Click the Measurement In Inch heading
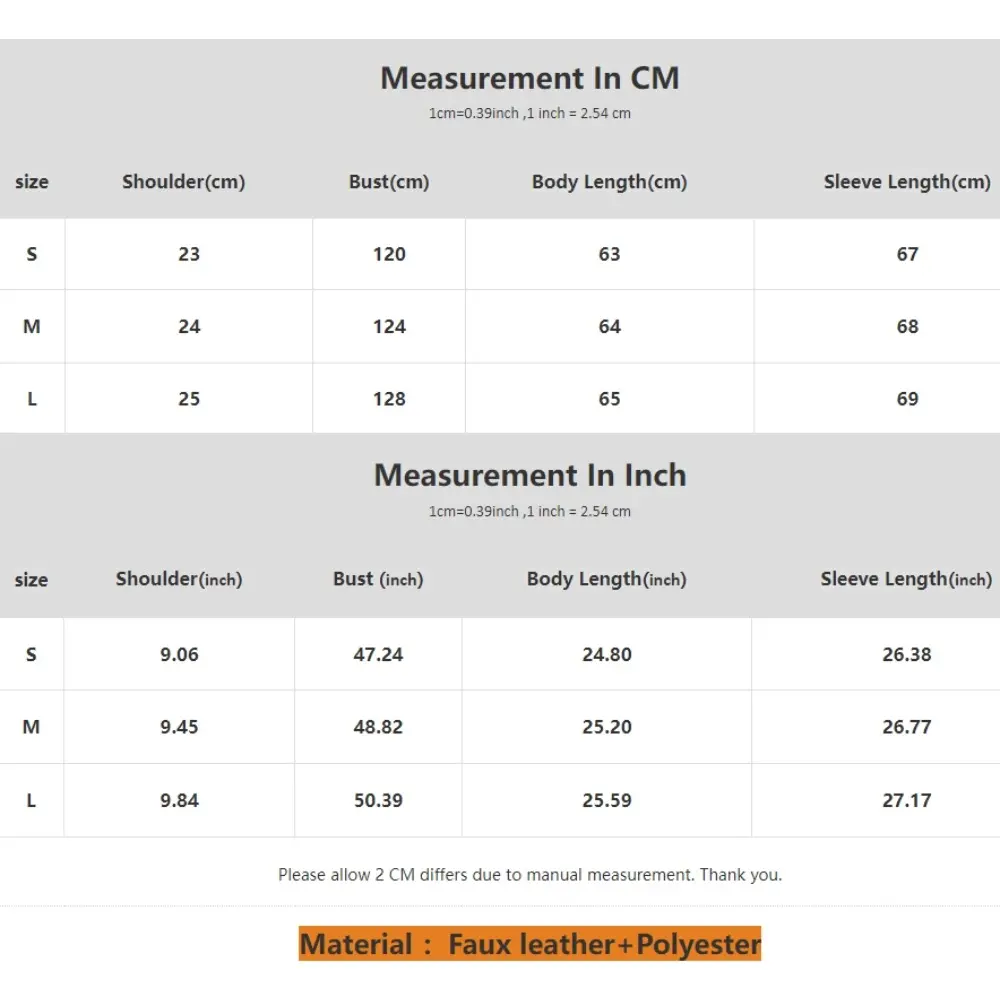1000x1000 pixels. (x=529, y=475)
